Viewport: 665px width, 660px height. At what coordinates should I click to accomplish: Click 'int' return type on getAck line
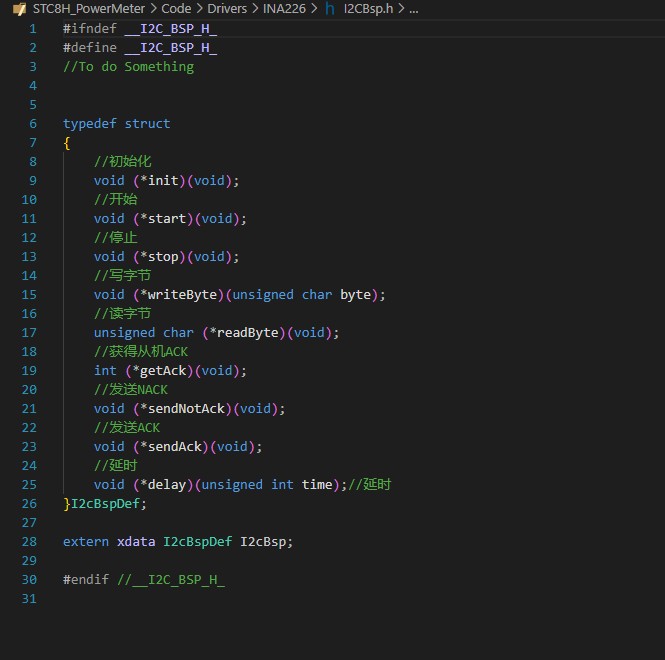pyautogui.click(x=105, y=371)
